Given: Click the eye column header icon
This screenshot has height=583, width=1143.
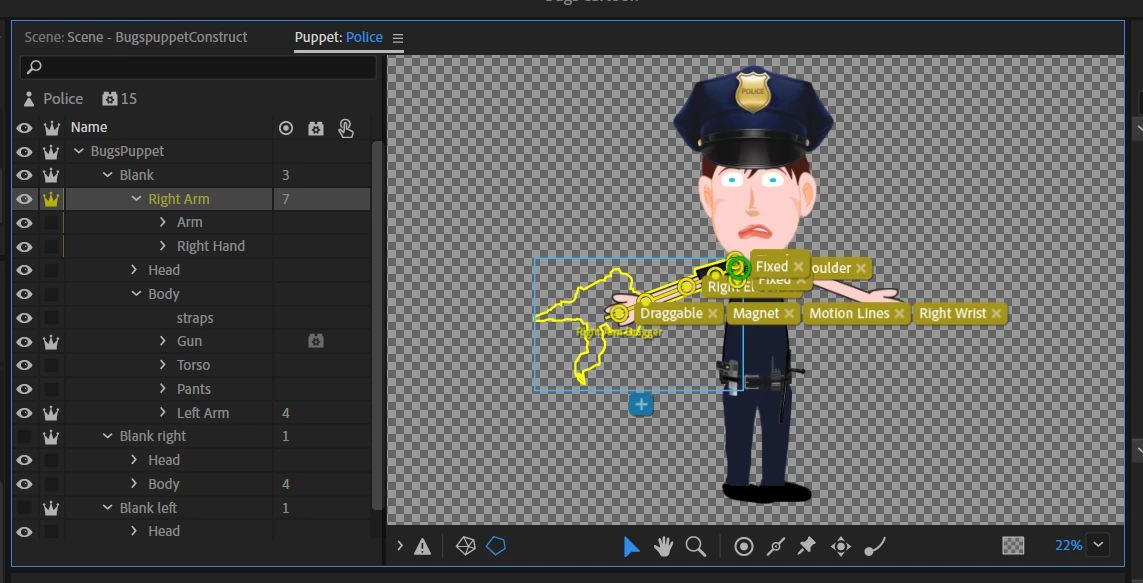Looking at the screenshot, I should pos(24,128).
